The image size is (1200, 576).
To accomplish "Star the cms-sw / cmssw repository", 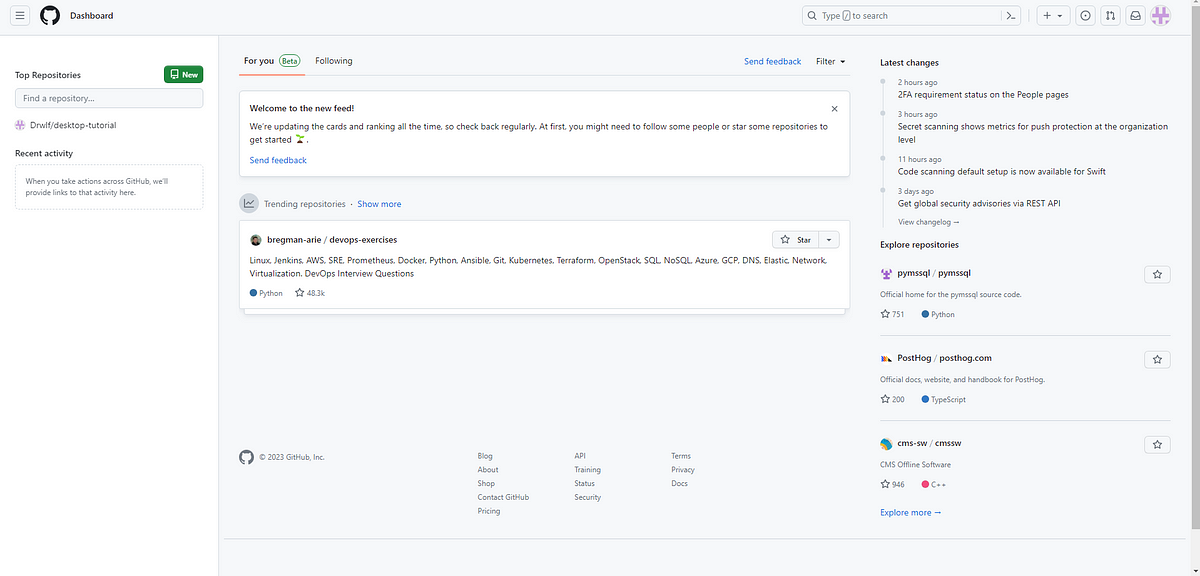I will pos(1157,444).
